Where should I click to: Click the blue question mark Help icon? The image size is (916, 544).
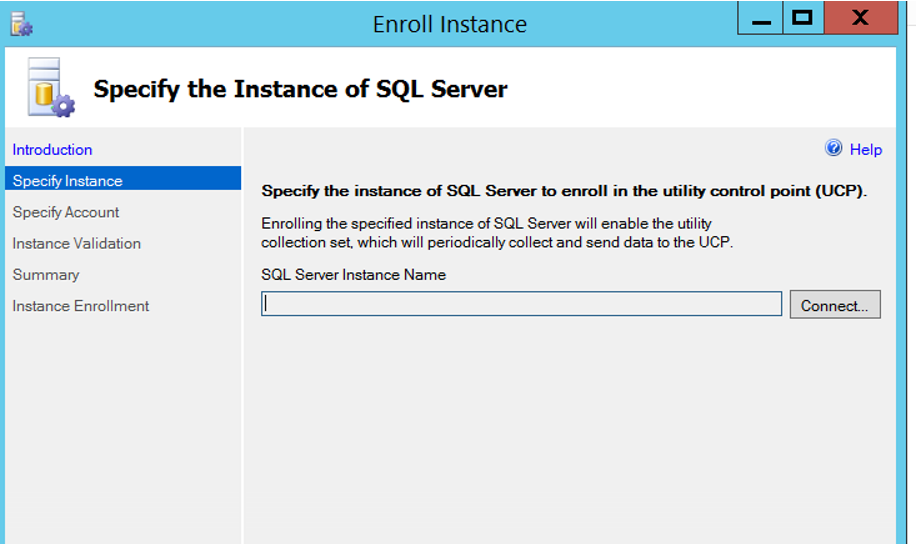pos(833,148)
